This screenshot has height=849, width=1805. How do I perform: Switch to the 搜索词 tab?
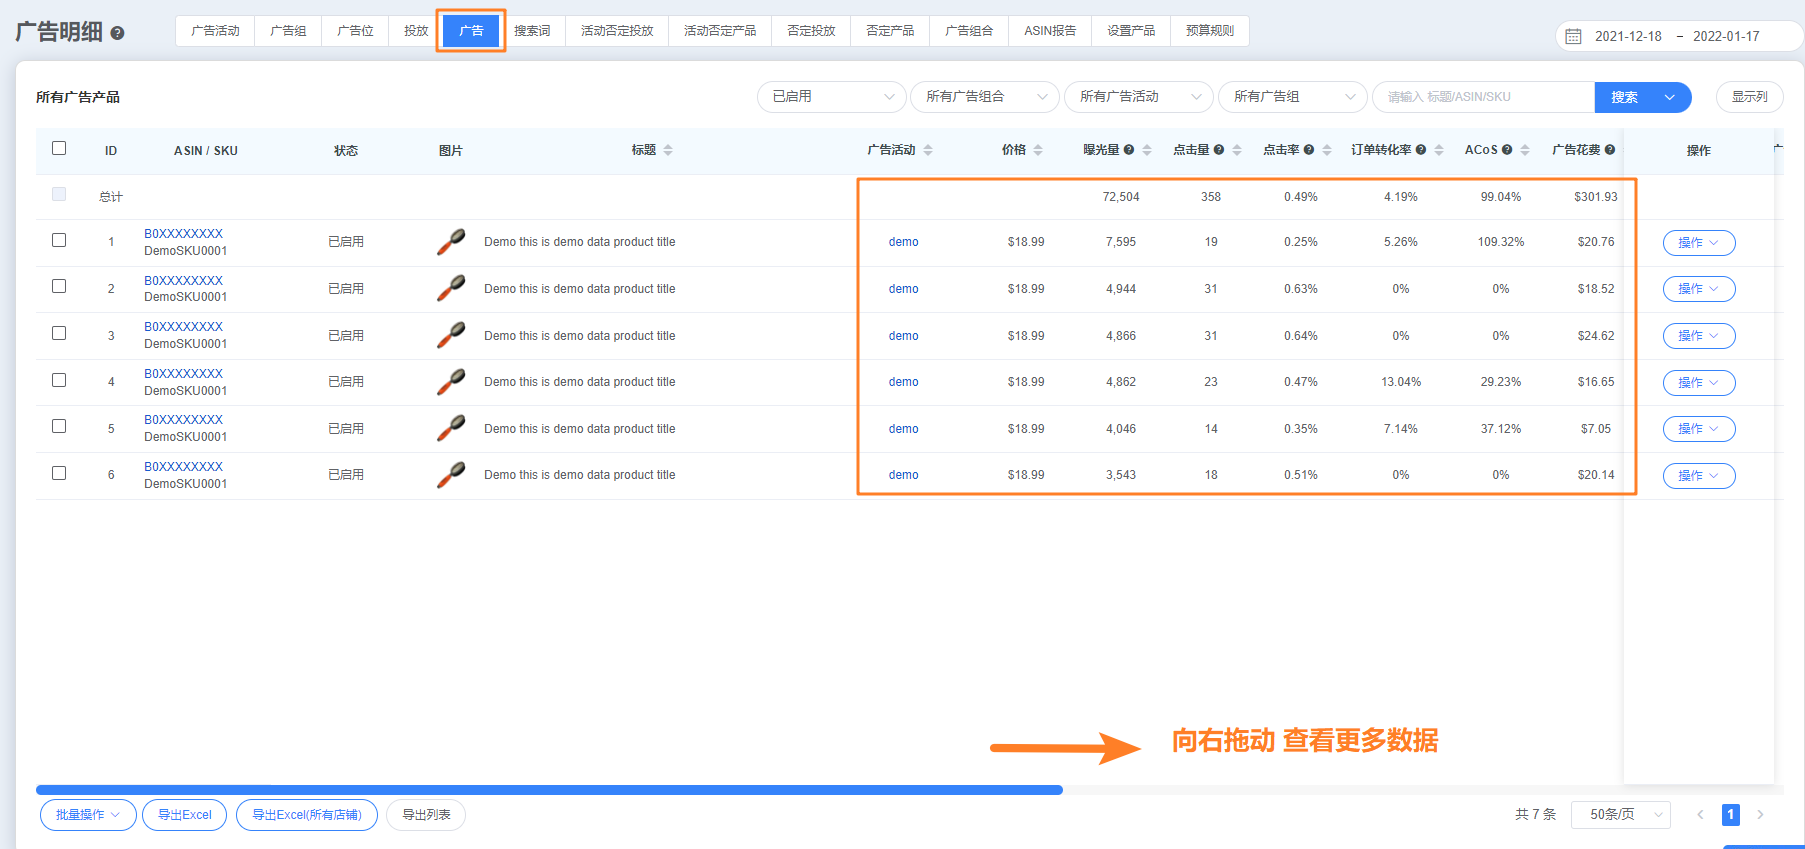532,31
